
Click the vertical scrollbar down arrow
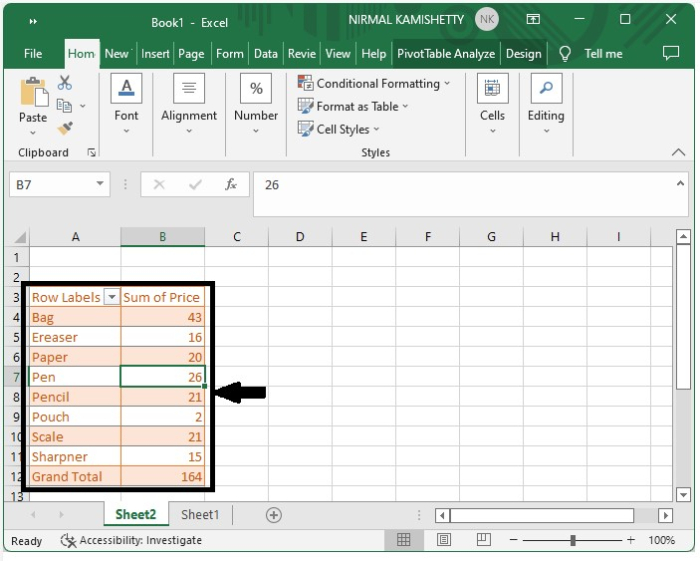[x=683, y=495]
